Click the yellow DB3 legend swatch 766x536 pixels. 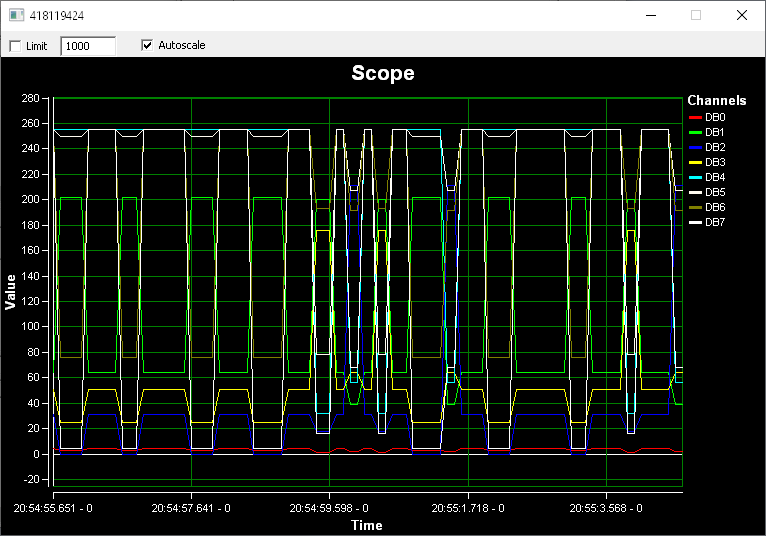click(x=695, y=162)
